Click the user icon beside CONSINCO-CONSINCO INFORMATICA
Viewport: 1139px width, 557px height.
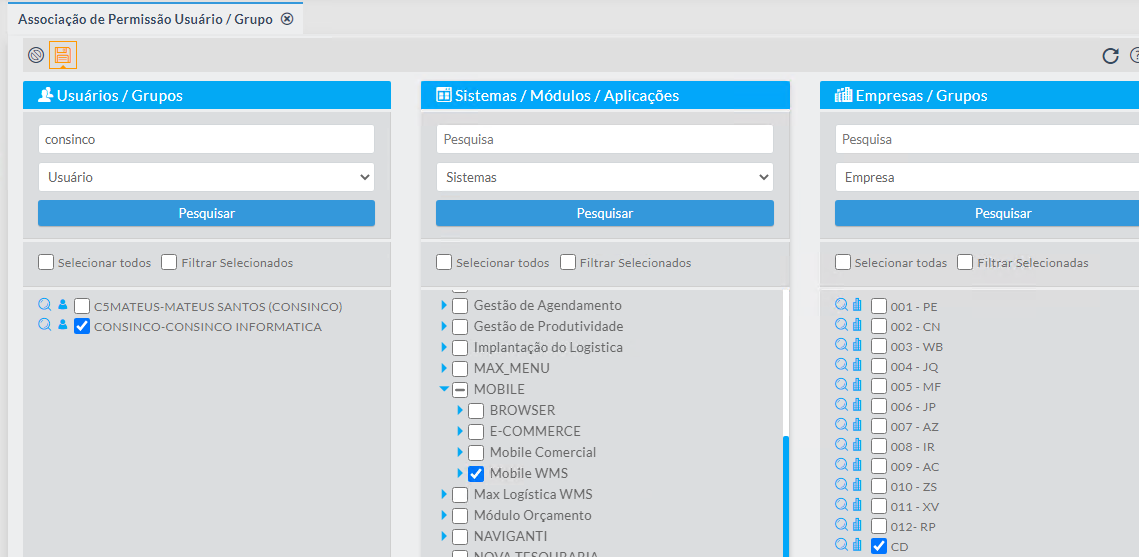pos(62,325)
